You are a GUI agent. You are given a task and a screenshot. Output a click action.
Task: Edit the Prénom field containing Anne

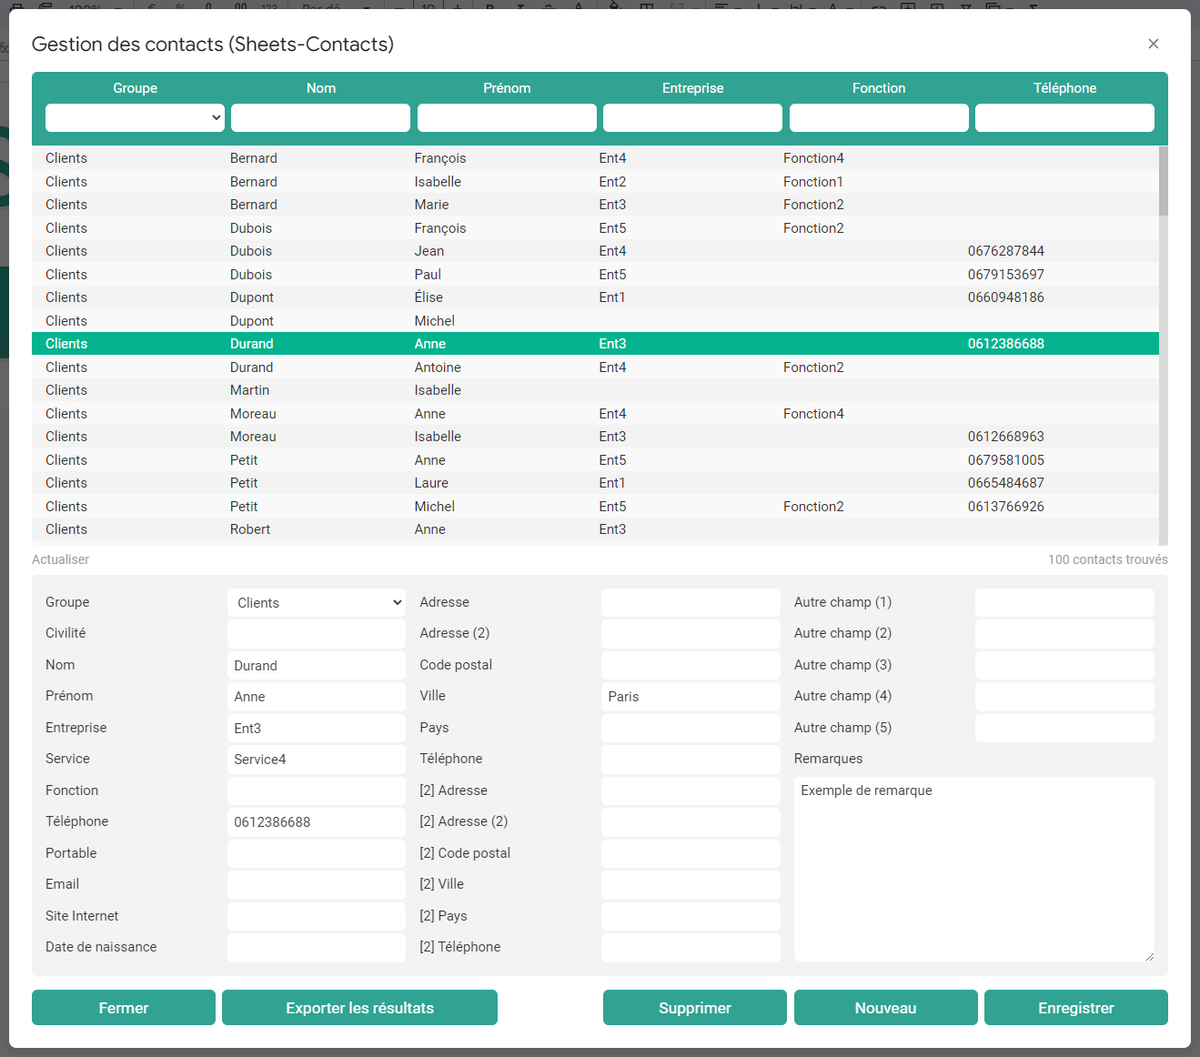click(317, 697)
